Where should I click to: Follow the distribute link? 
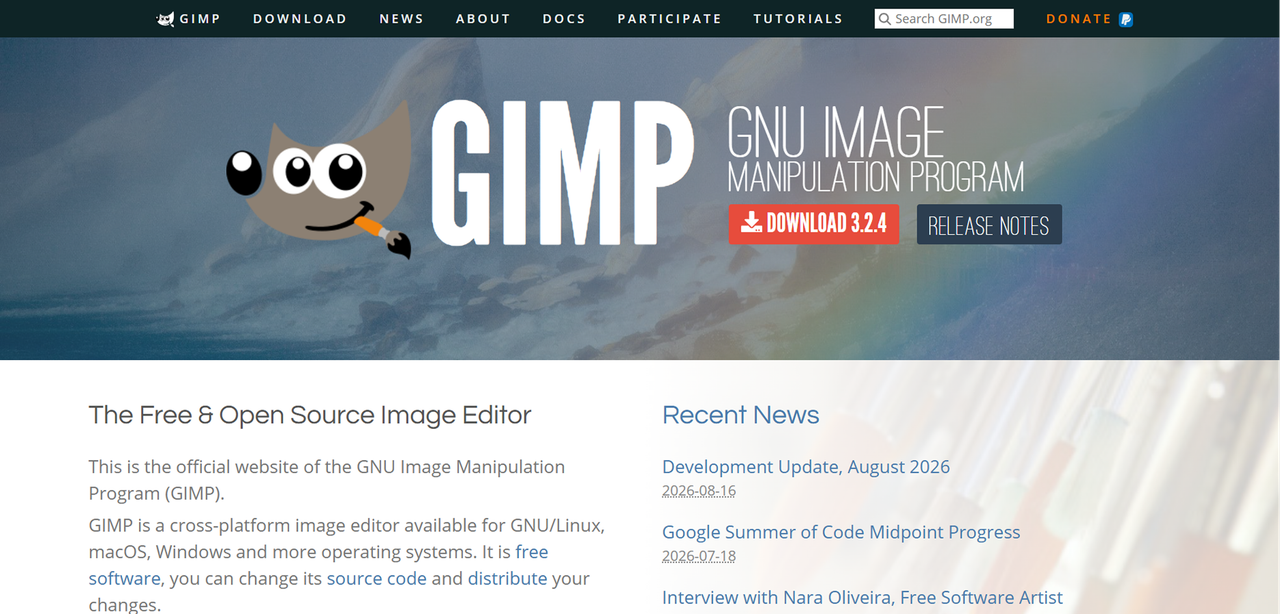(507, 578)
